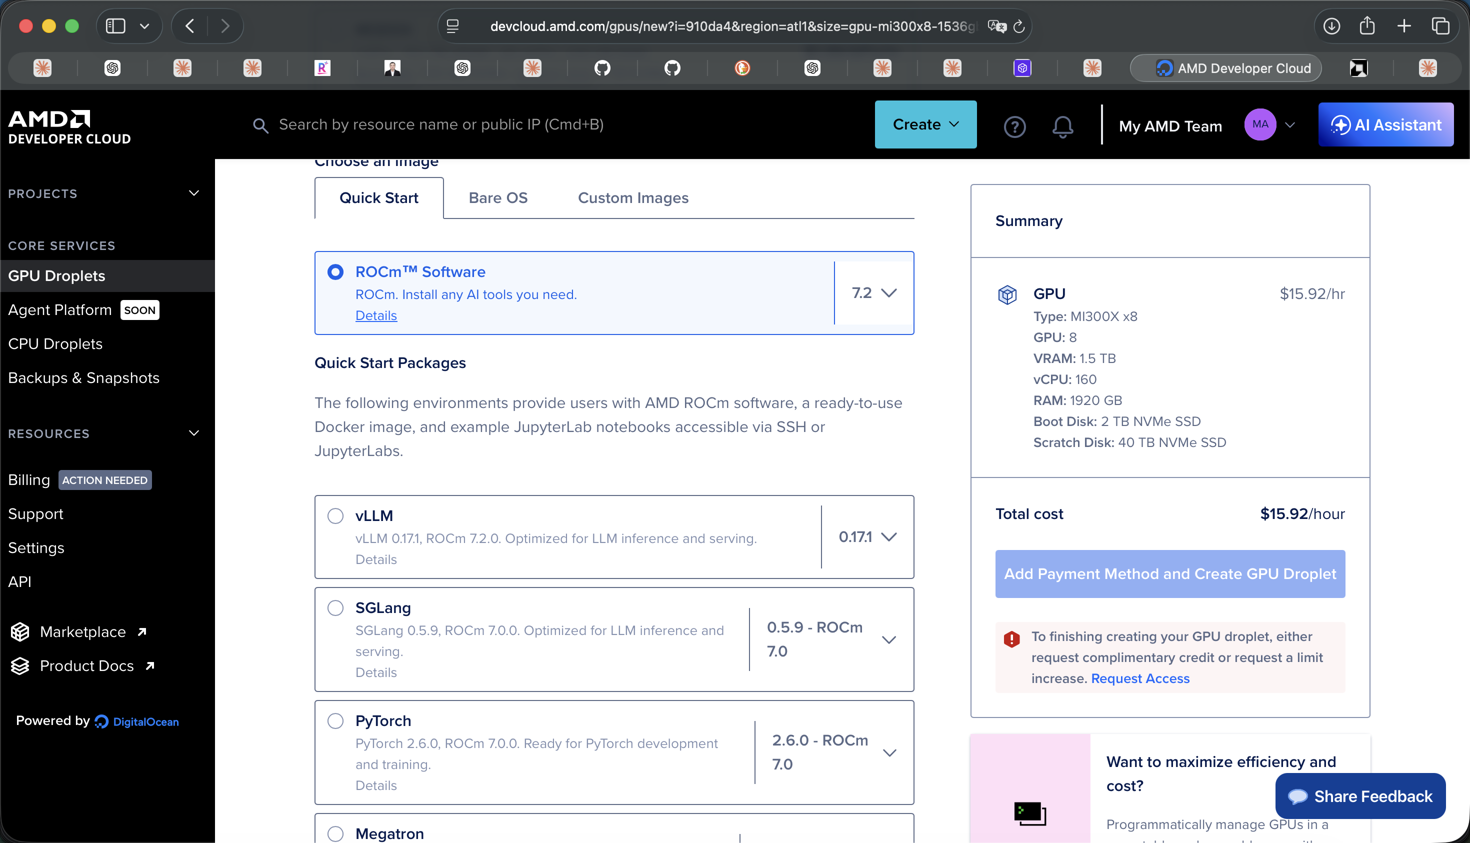This screenshot has width=1470, height=843.
Task: Click the Marketplace cube icon
Action: coord(20,632)
